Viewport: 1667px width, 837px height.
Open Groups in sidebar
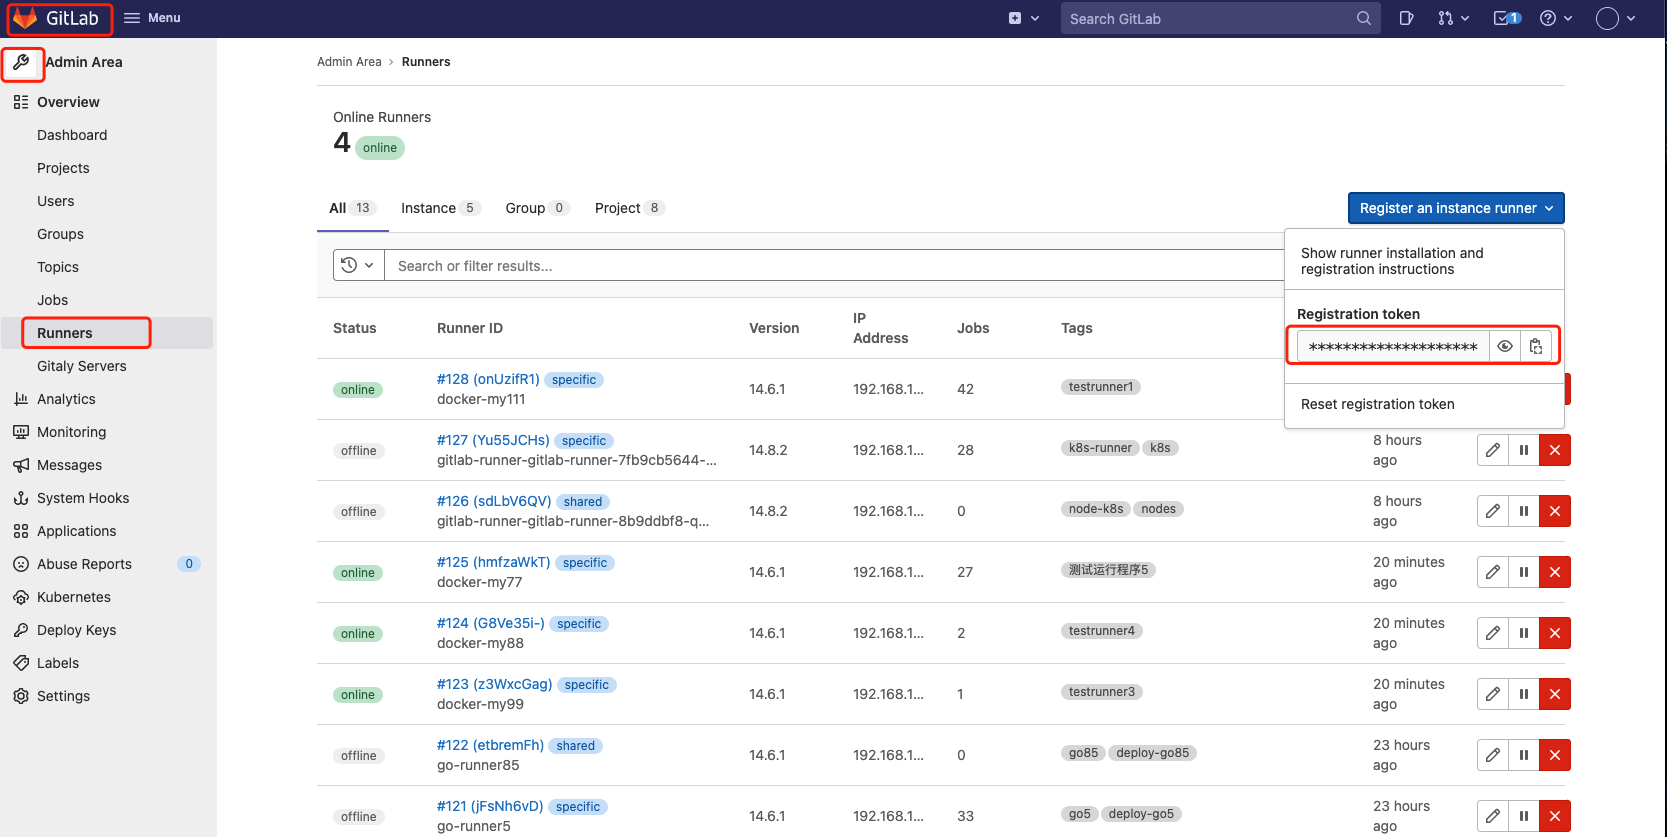tap(60, 234)
